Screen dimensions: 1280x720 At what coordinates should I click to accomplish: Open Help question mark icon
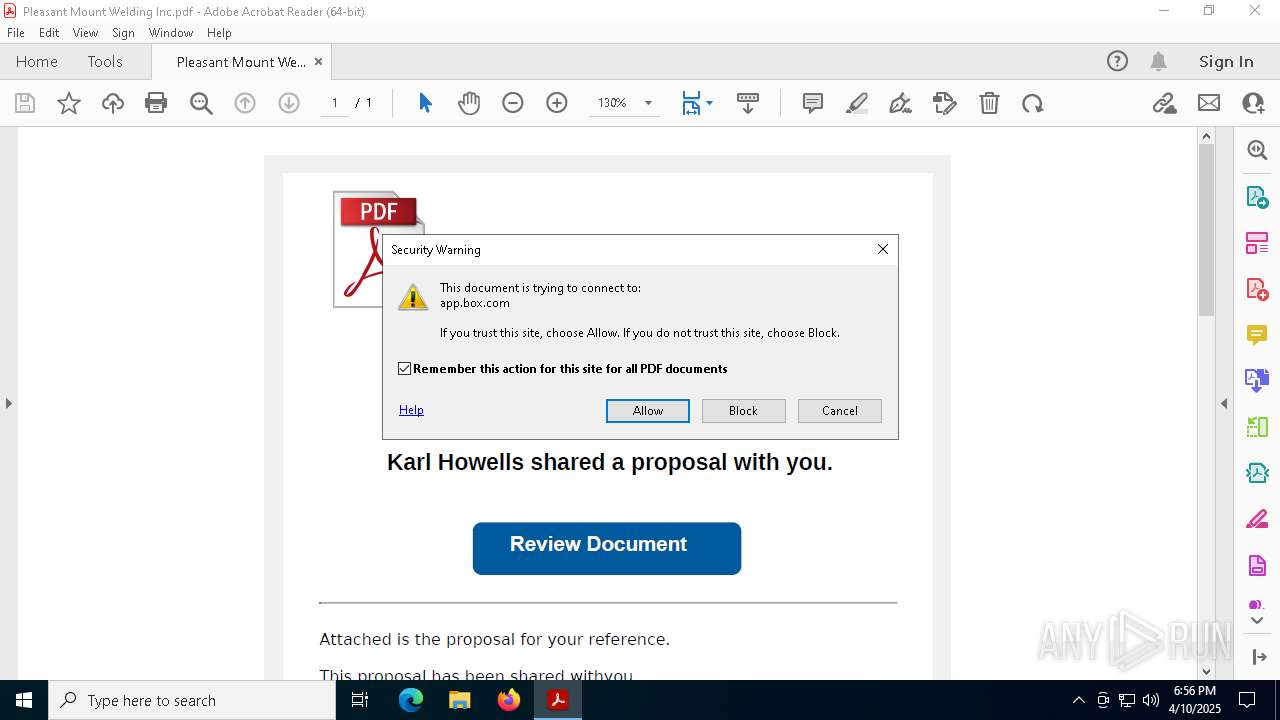1117,61
